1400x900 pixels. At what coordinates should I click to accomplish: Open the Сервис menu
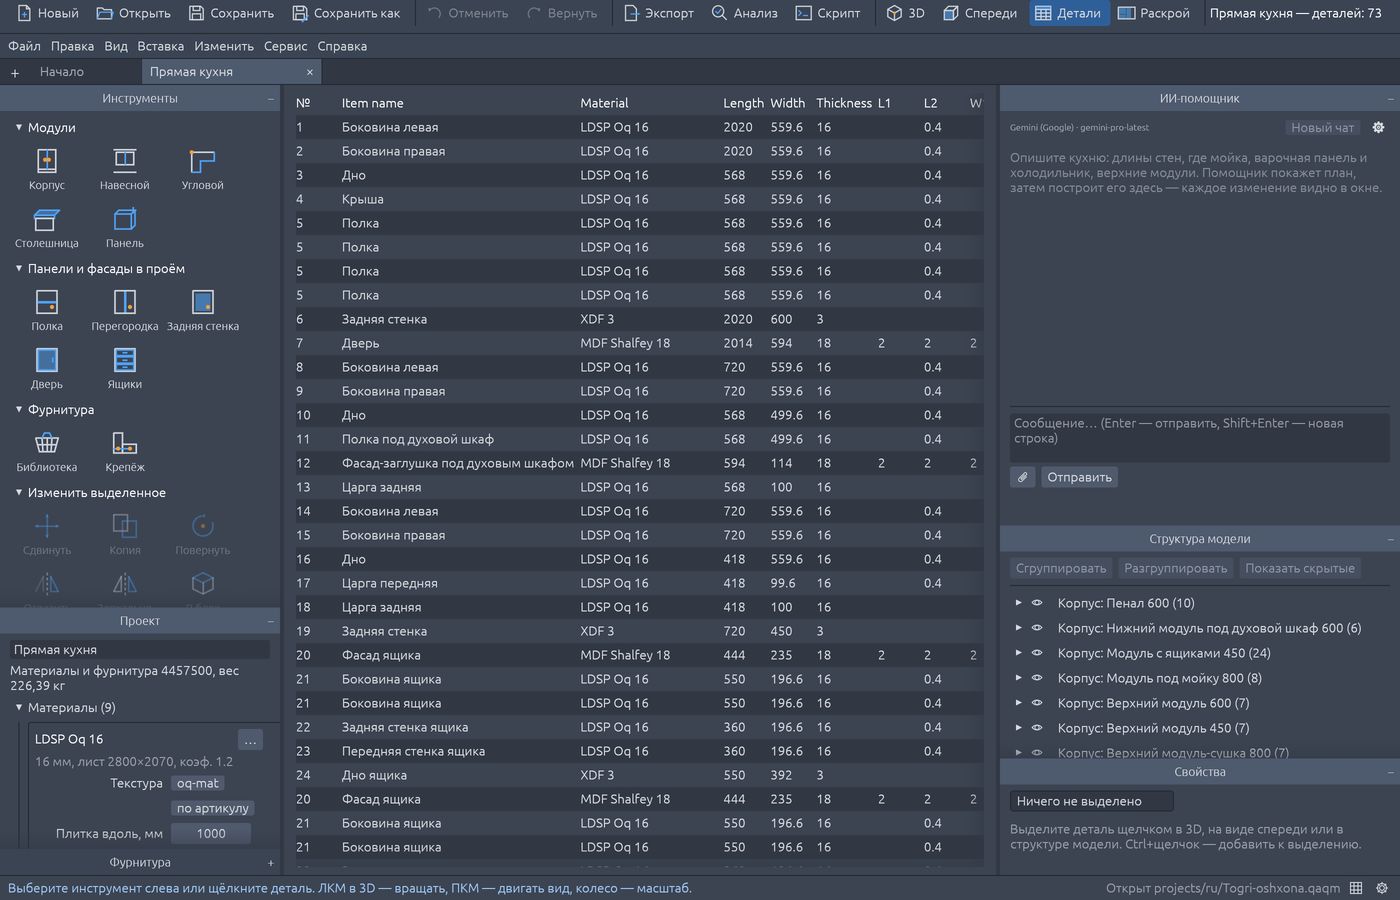pos(285,46)
